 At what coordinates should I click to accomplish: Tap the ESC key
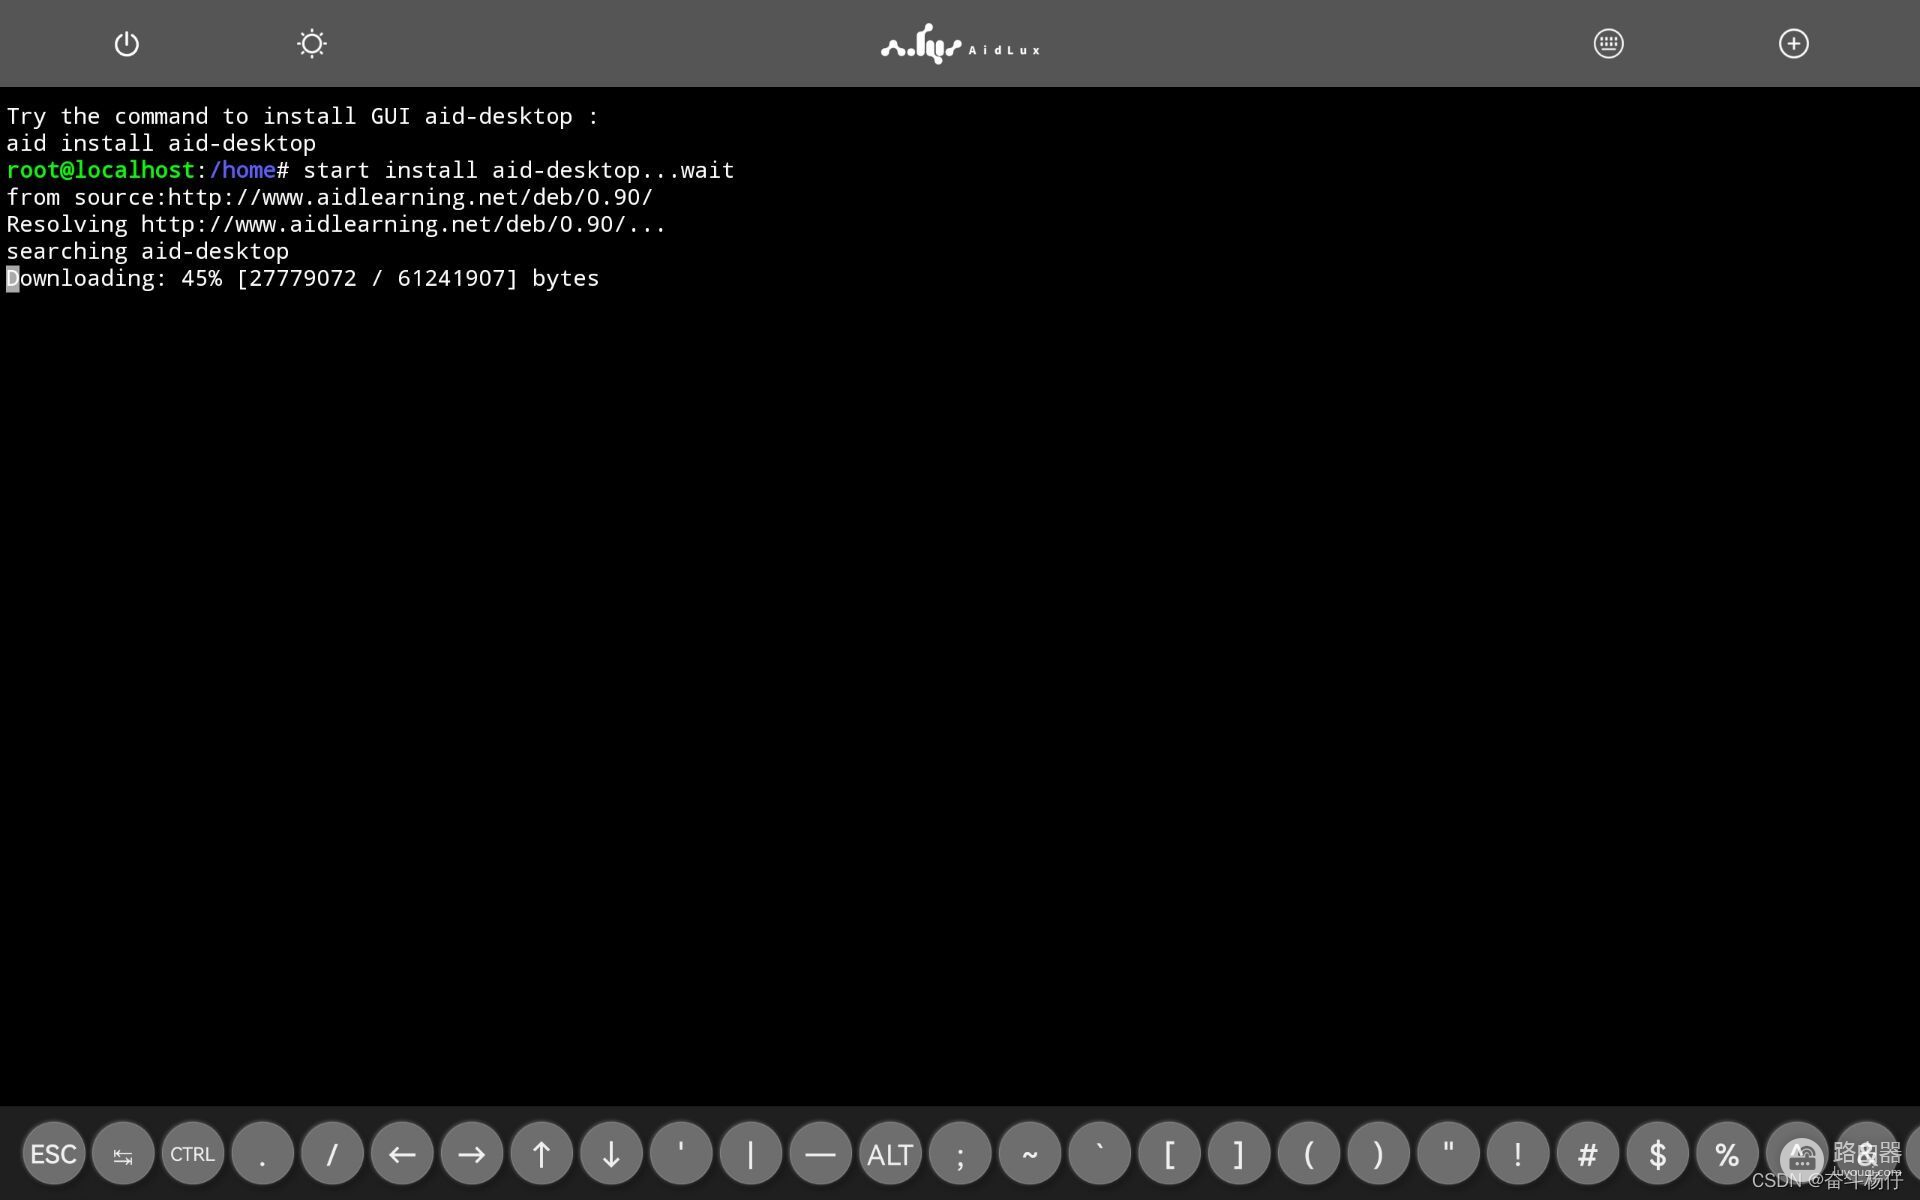[54, 1154]
